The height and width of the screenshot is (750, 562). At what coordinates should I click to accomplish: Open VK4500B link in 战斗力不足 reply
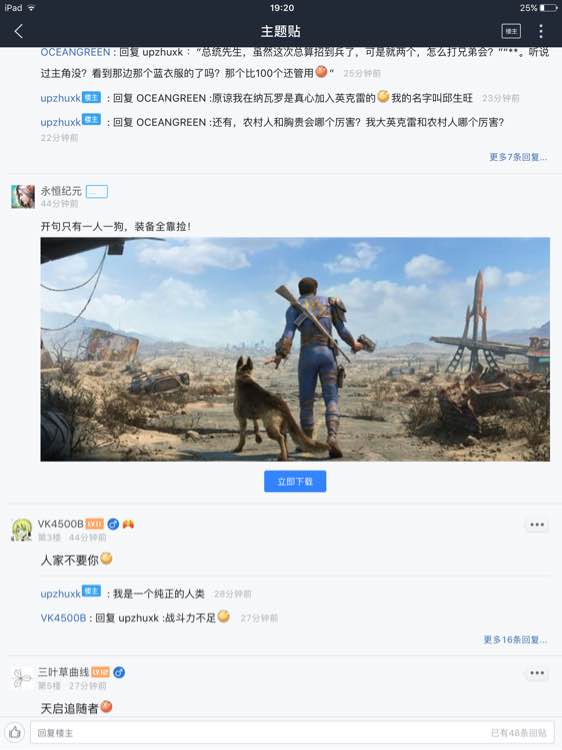63,618
